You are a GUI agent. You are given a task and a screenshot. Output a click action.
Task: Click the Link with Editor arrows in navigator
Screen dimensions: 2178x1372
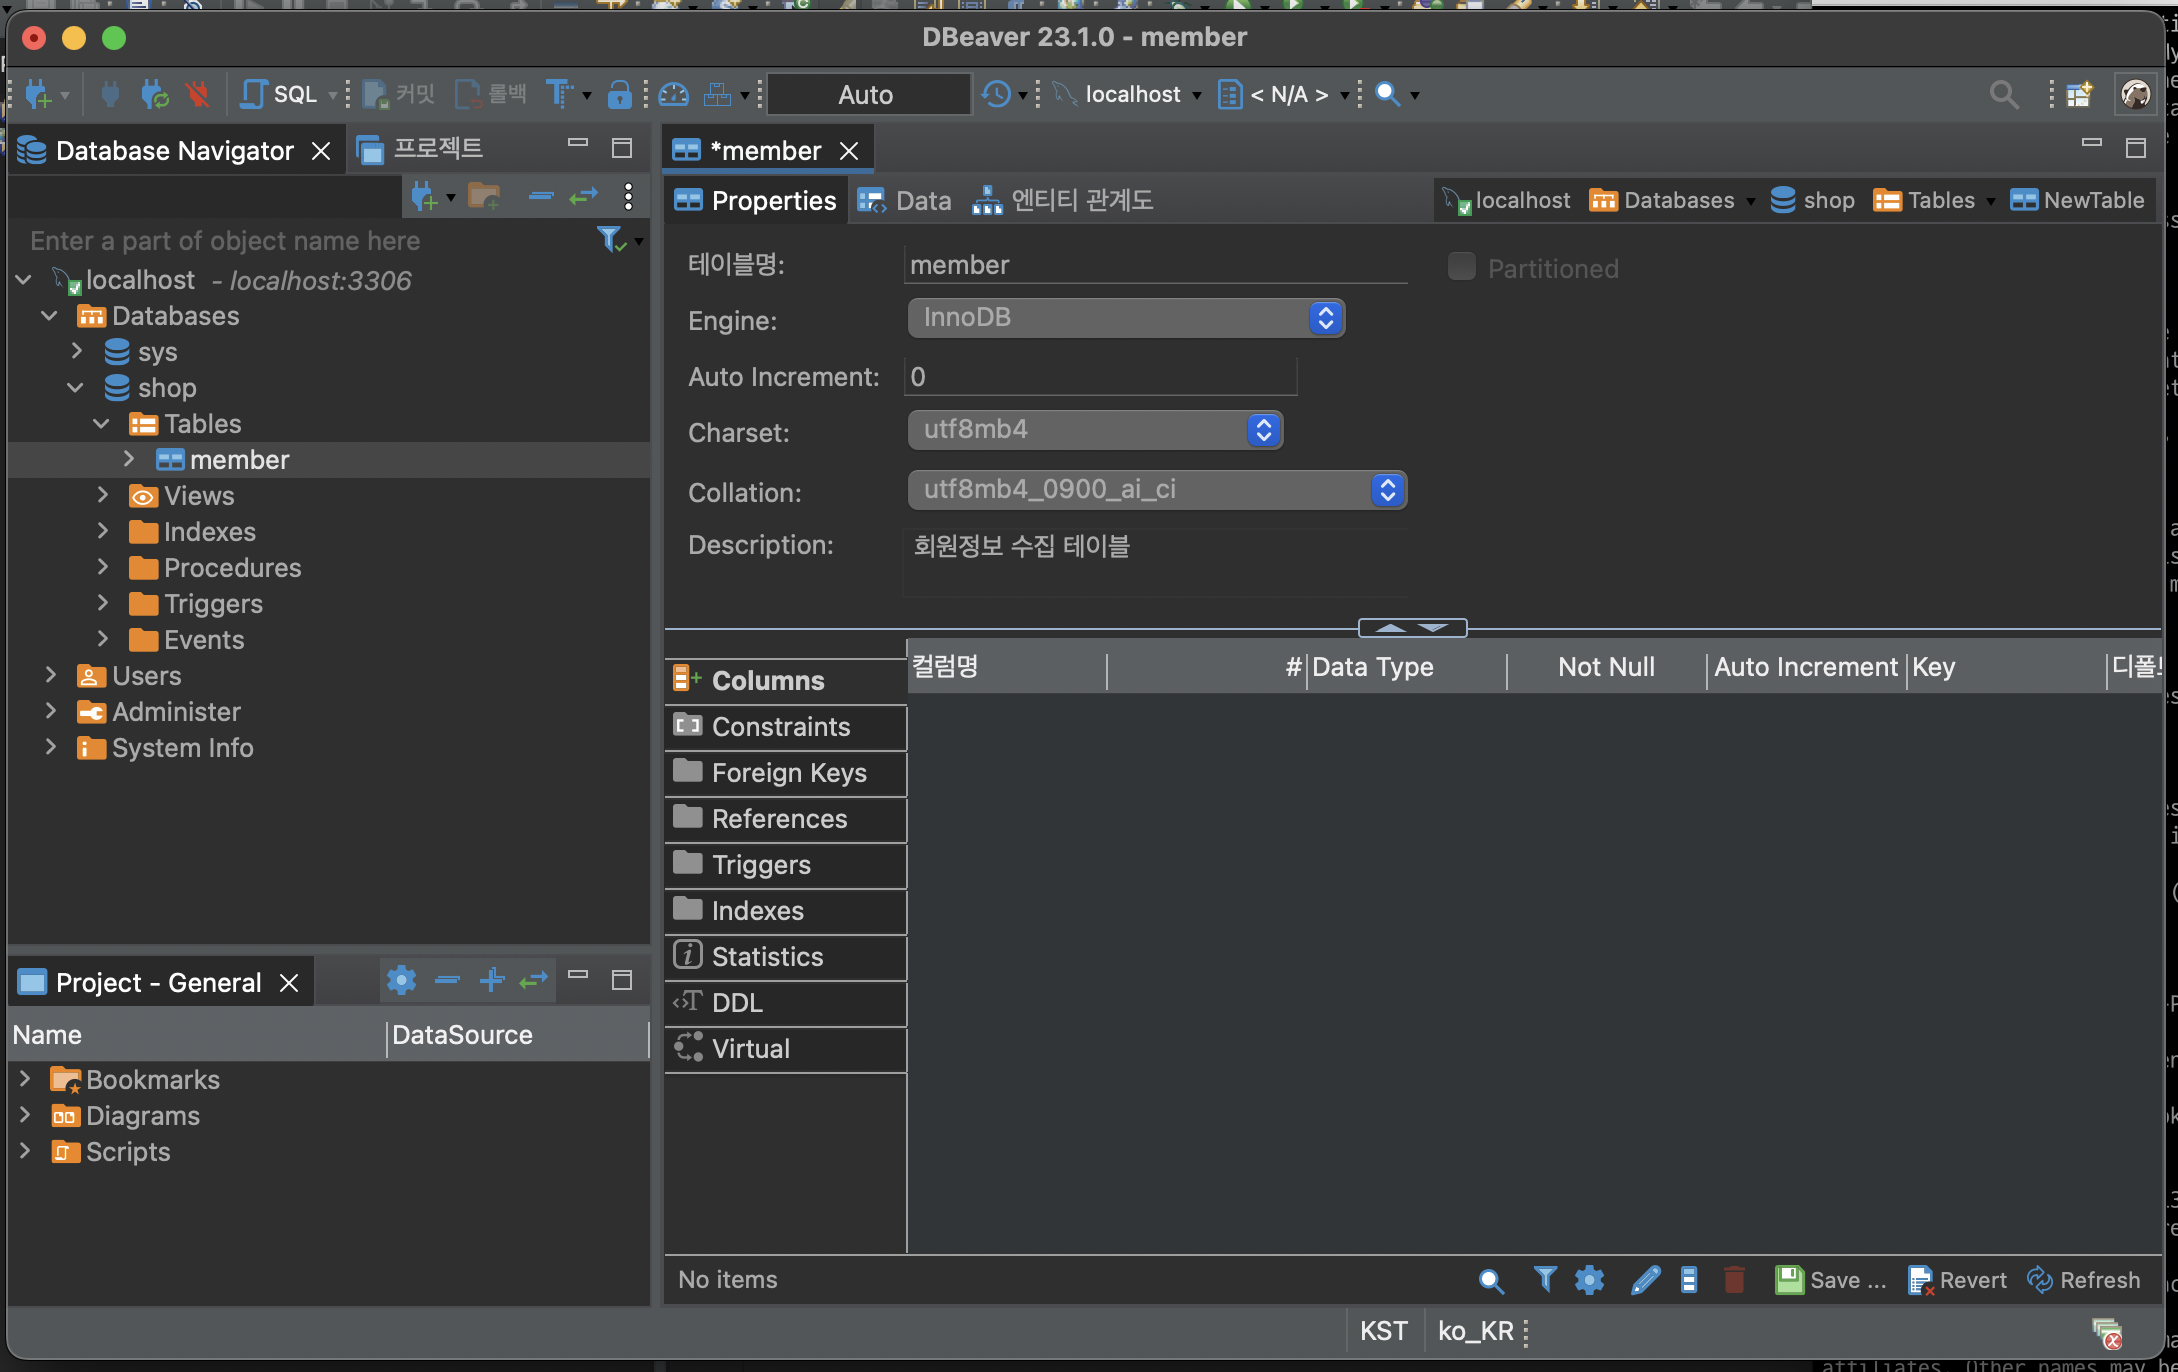[583, 196]
